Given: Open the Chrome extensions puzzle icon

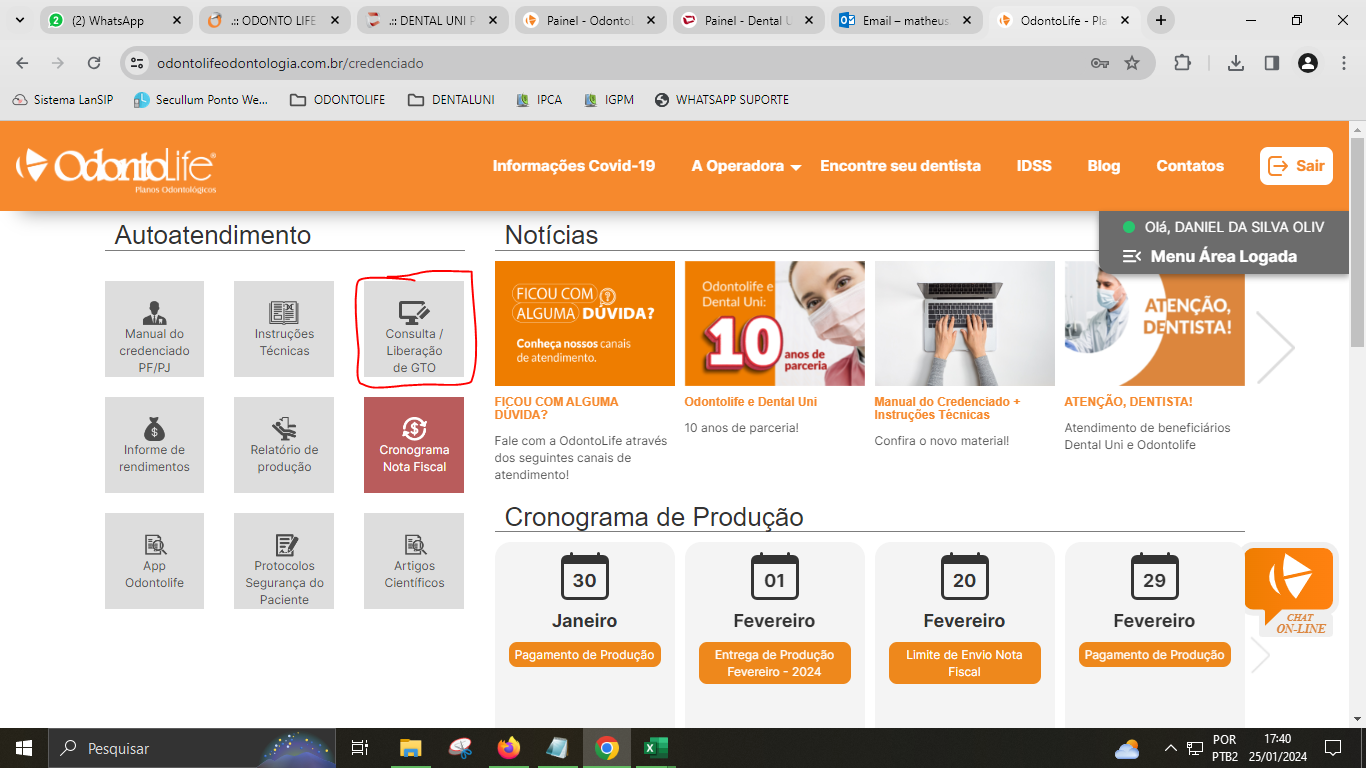Looking at the screenshot, I should (1182, 63).
